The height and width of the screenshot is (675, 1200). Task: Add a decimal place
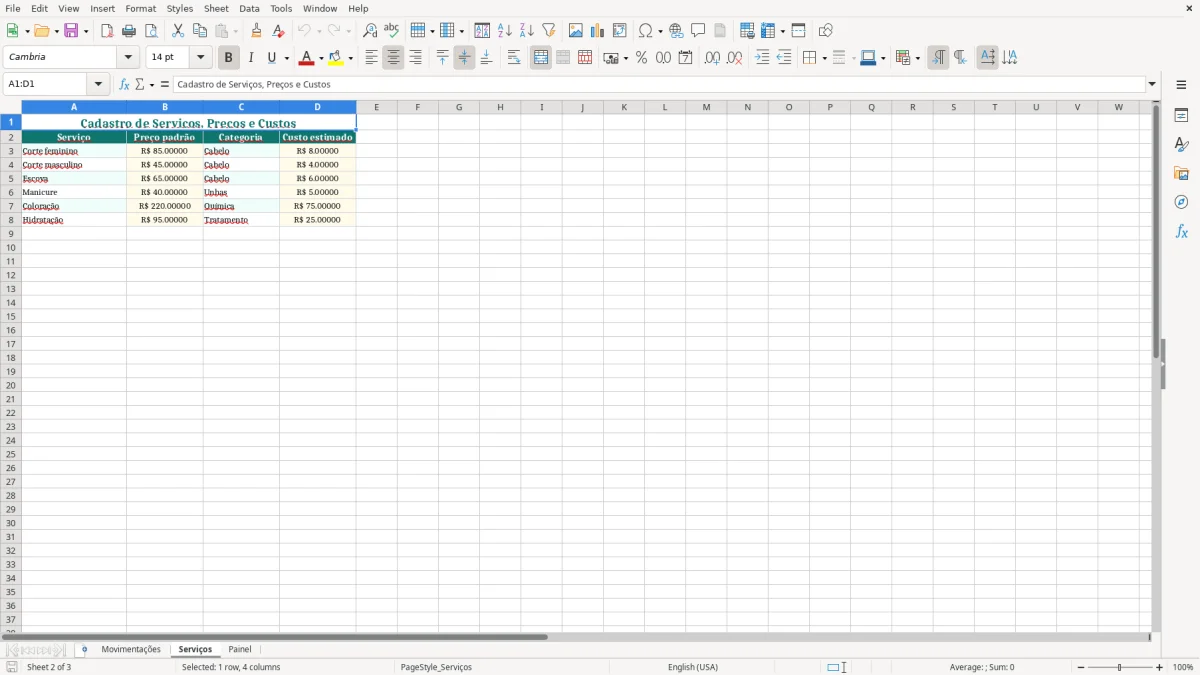[712, 58]
